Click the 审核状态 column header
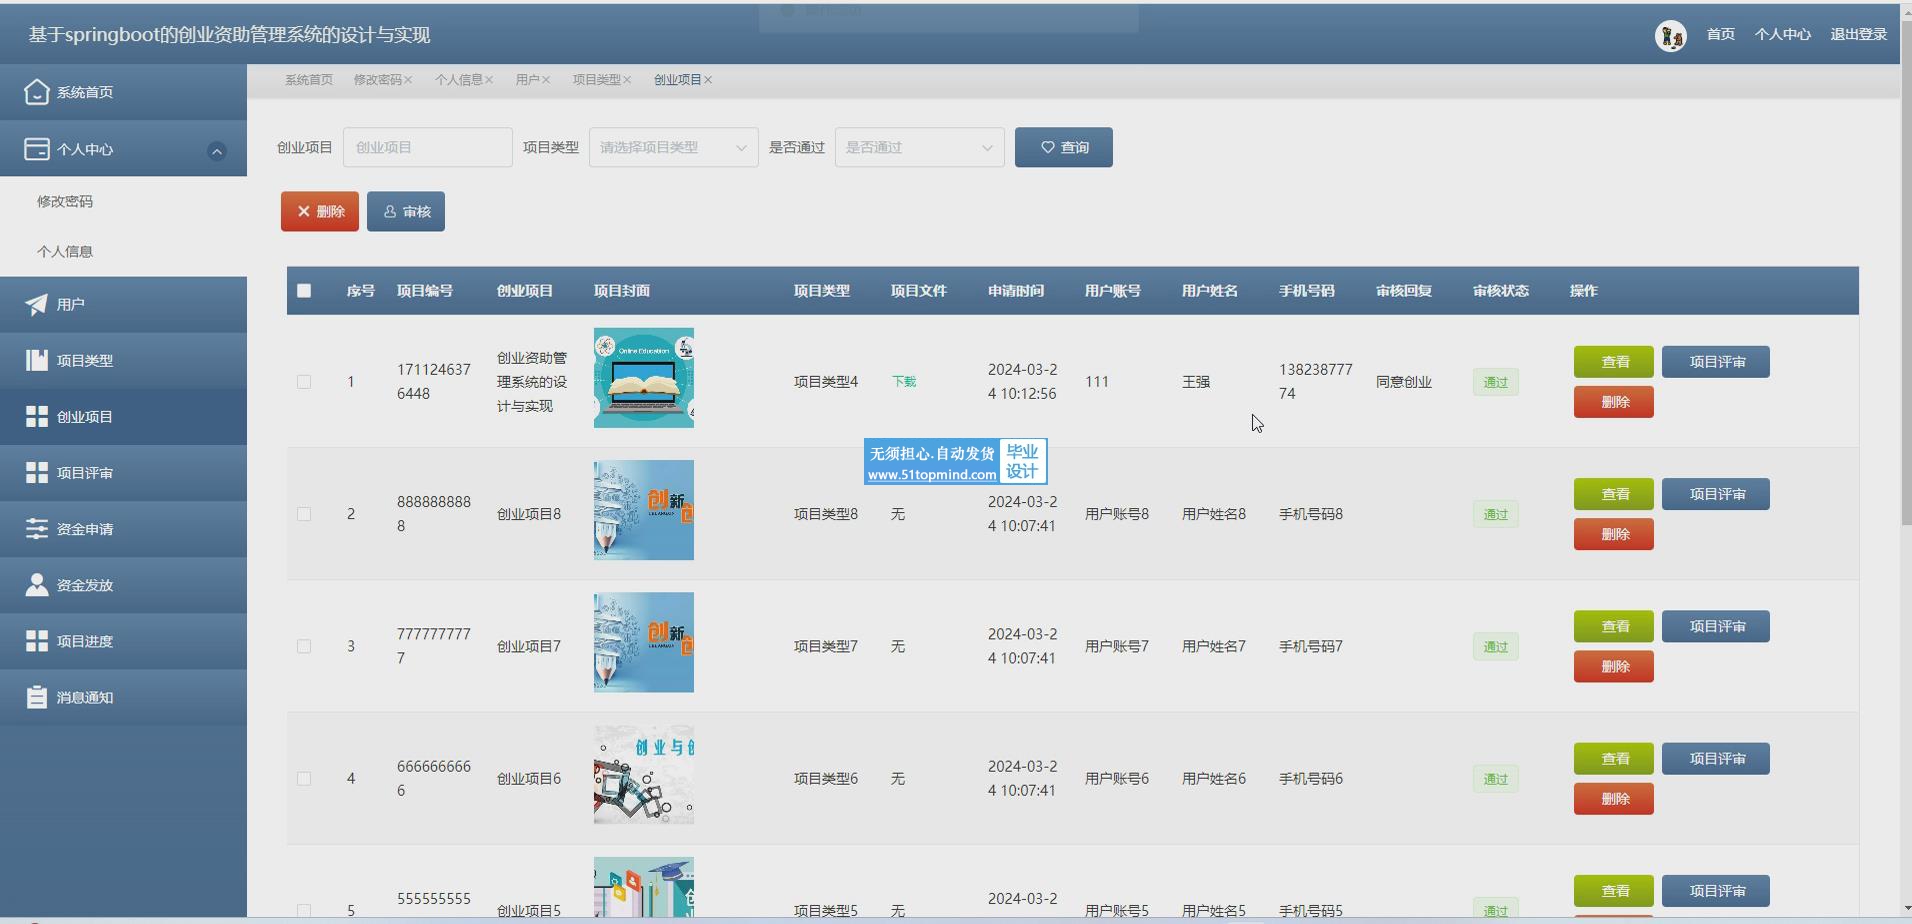The width and height of the screenshot is (1912, 924). [x=1500, y=291]
